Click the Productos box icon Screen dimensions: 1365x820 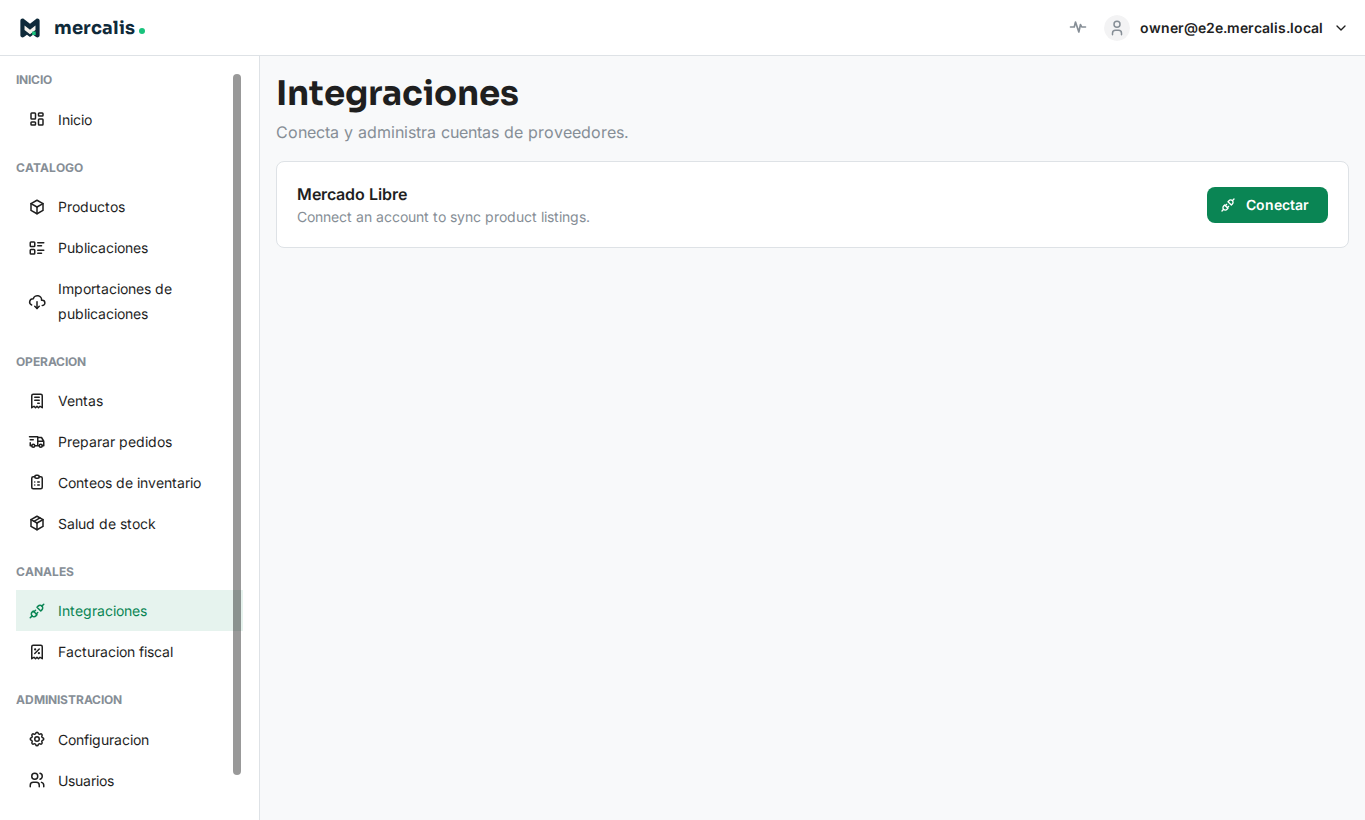point(37,207)
